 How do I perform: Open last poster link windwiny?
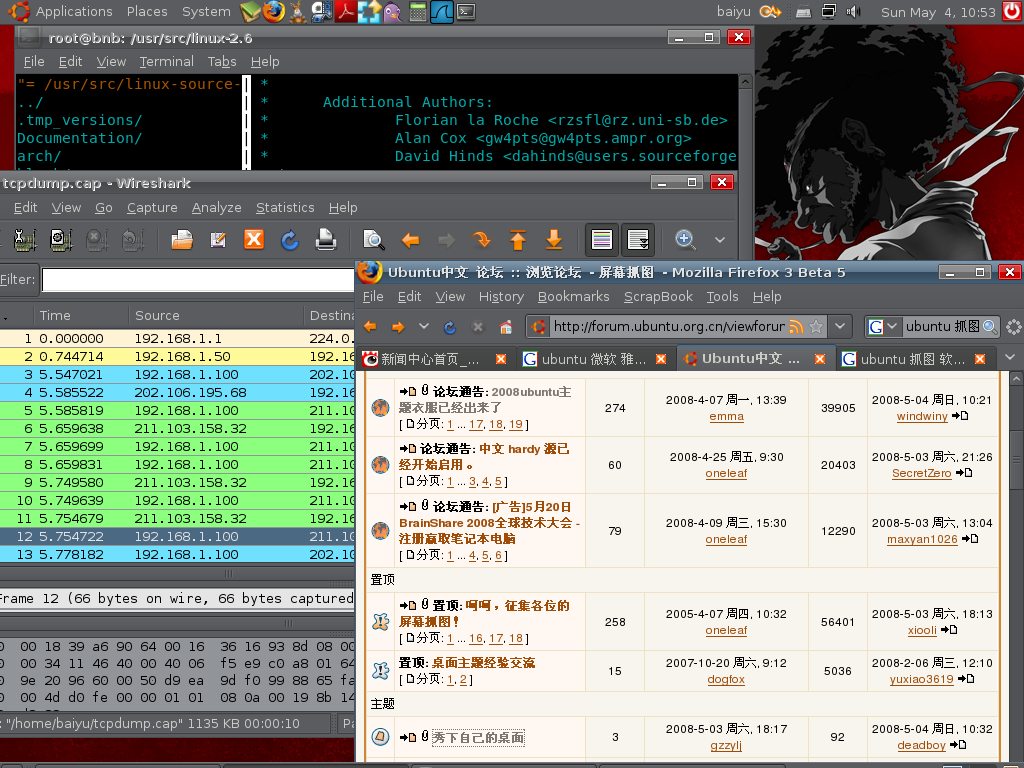921,416
